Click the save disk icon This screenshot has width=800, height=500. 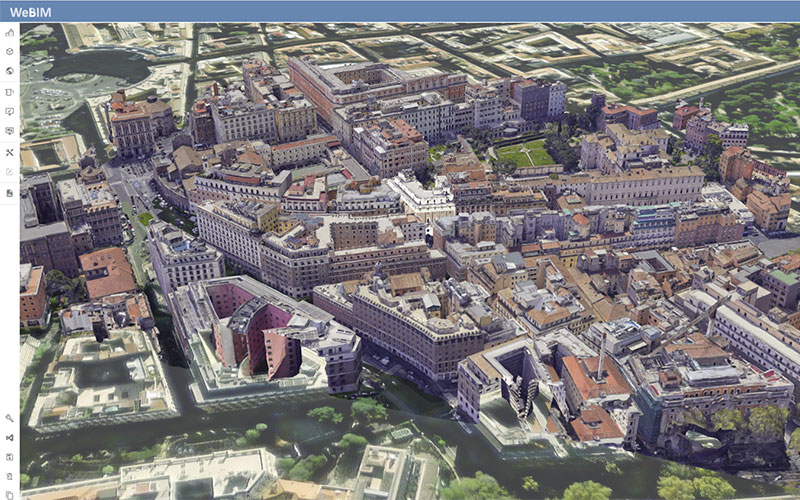pos(9,457)
